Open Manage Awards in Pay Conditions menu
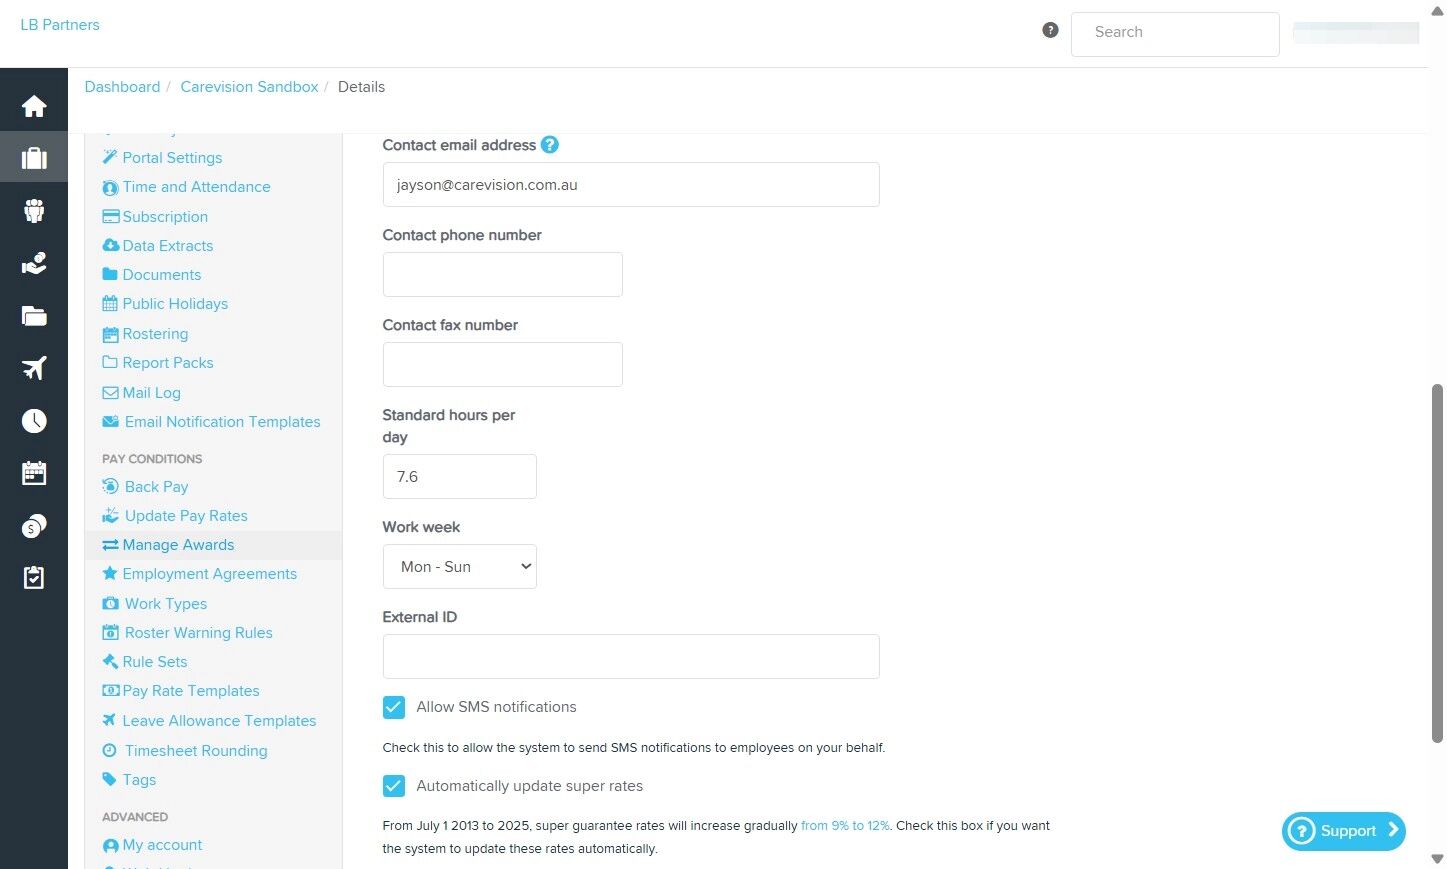 pyautogui.click(x=178, y=545)
